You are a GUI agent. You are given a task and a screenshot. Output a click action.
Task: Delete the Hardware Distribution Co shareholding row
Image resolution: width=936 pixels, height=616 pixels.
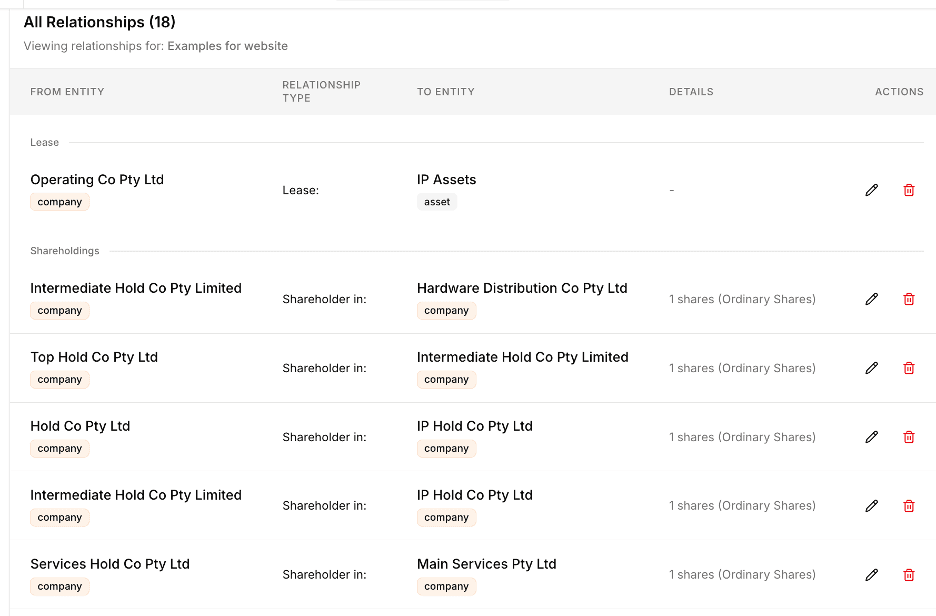(908, 299)
